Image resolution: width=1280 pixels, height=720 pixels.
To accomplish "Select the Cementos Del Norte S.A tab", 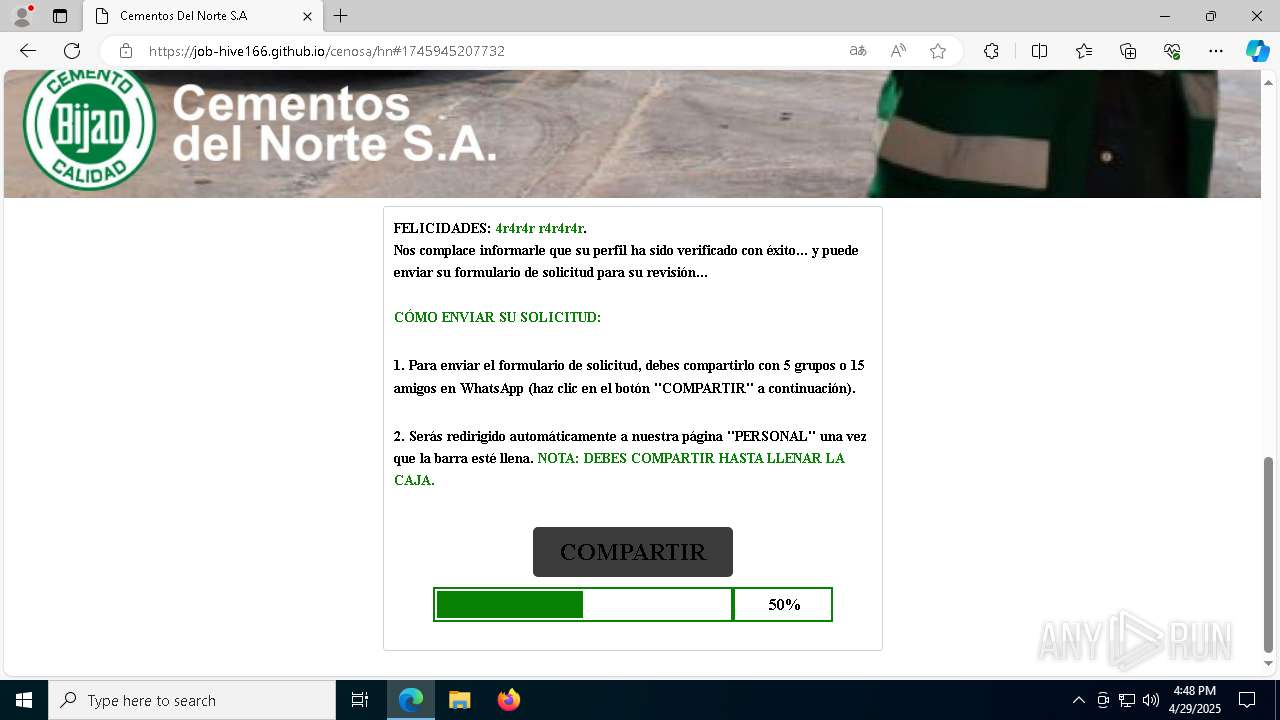I will click(x=202, y=16).
